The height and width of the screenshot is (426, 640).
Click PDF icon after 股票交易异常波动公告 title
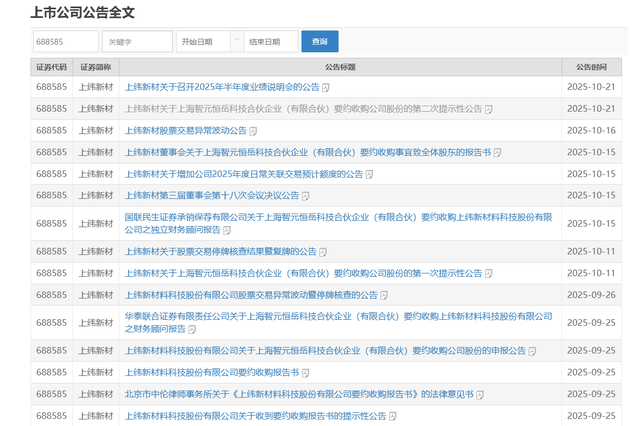coord(253,131)
